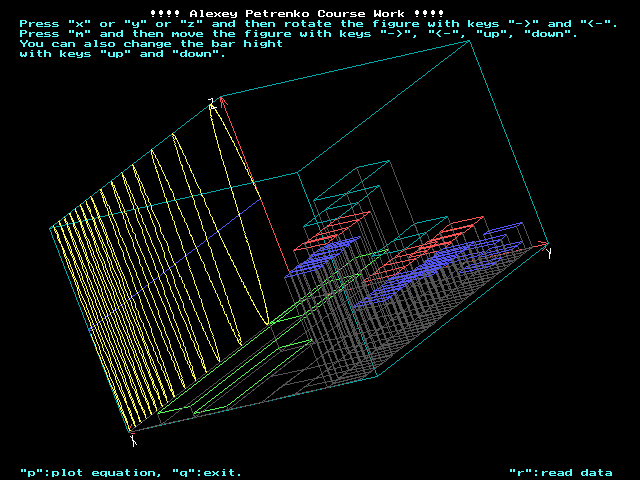Click the red Z axis arrowhead
Screen dimensions: 640x480
pos(223,102)
